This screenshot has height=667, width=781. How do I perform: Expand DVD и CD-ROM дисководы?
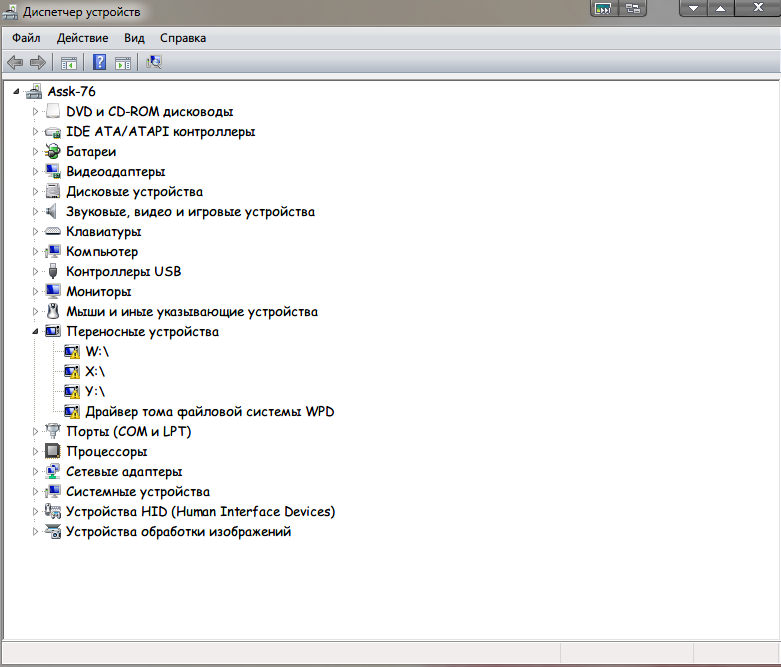pyautogui.click(x=35, y=112)
